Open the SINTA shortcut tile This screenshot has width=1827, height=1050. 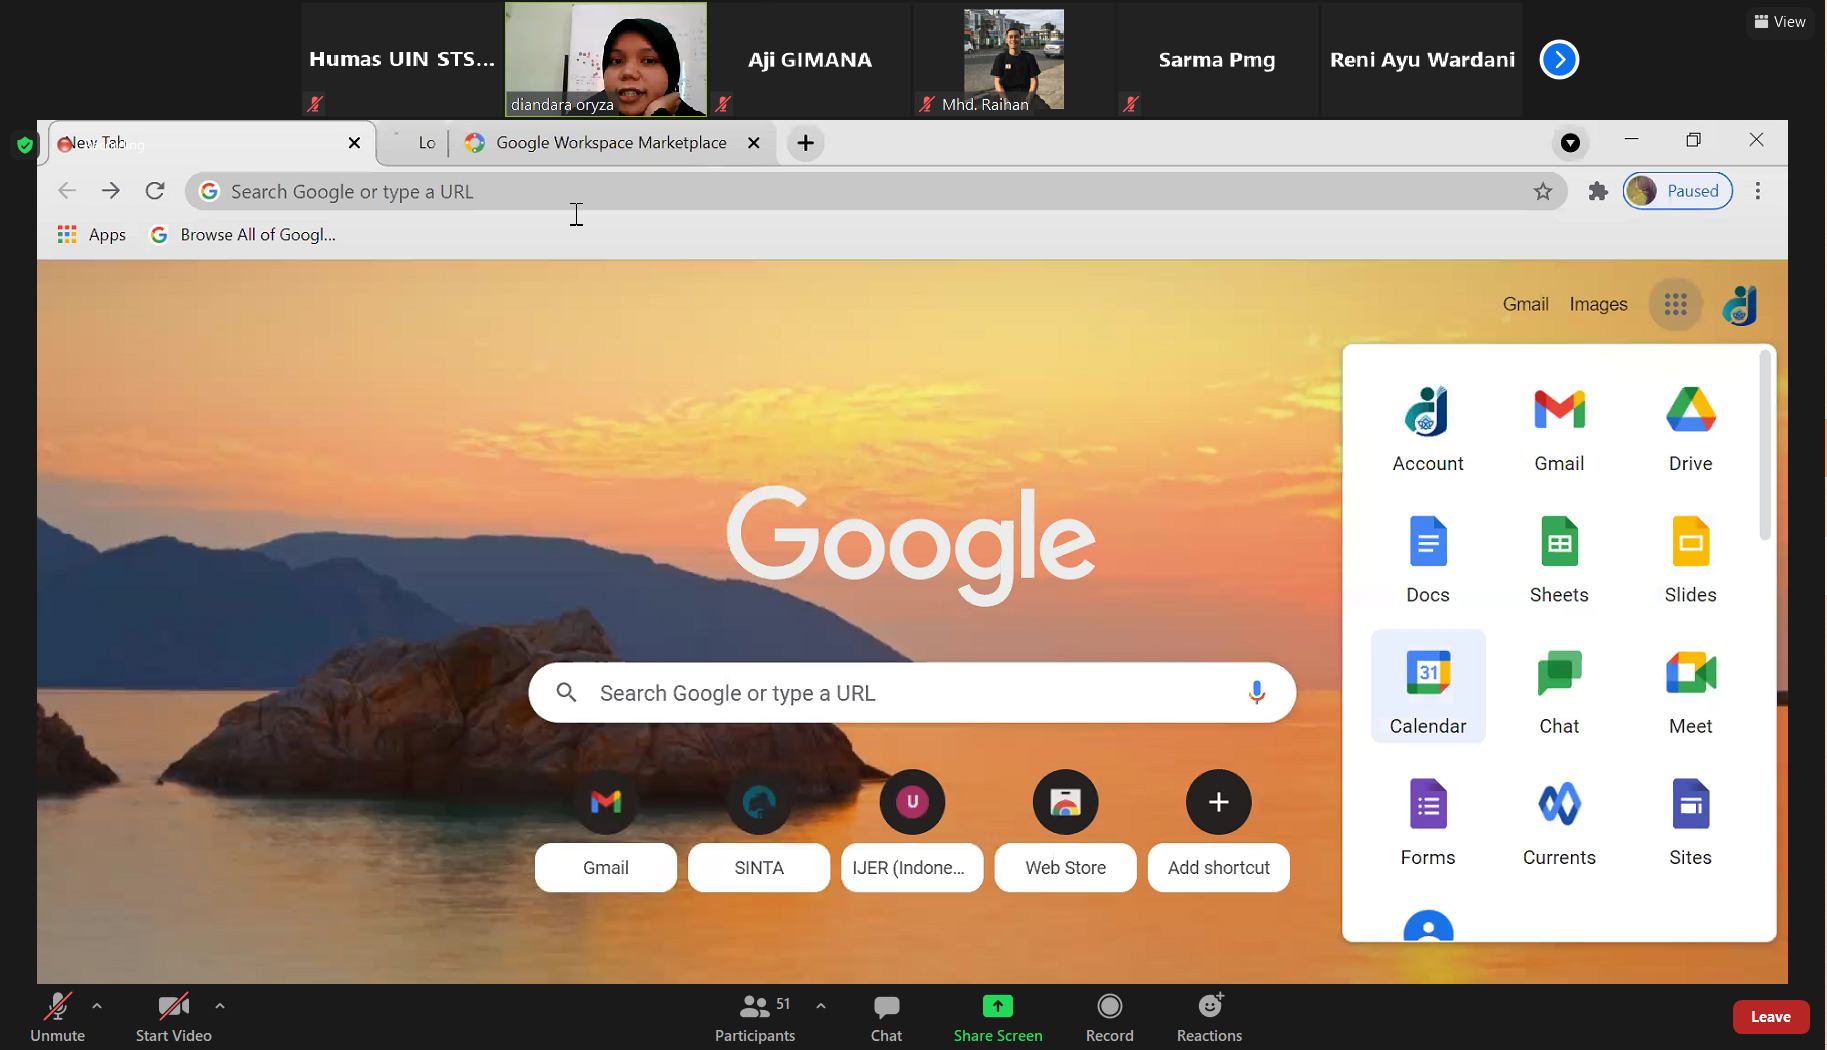click(759, 830)
